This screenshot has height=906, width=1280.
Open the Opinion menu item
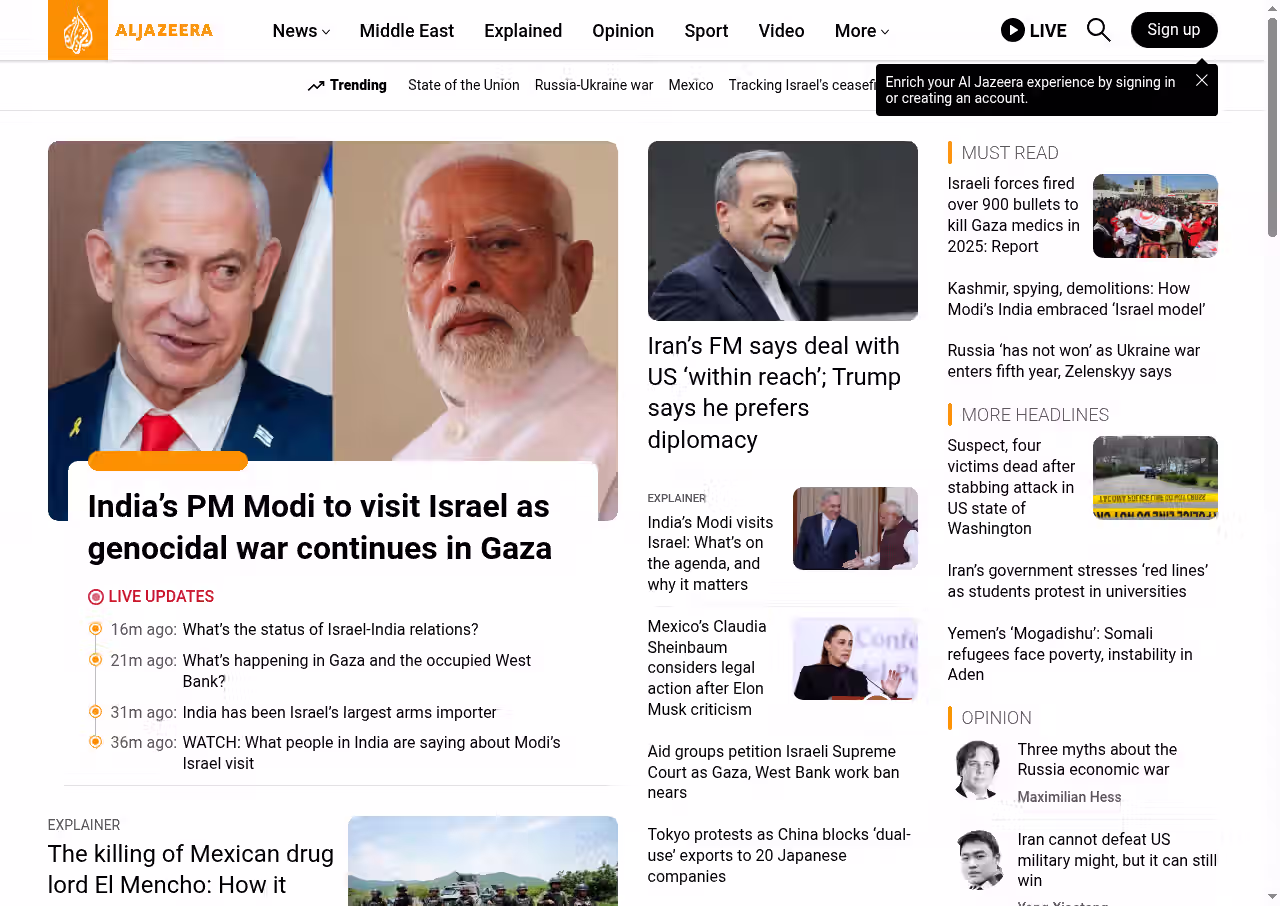pyautogui.click(x=623, y=31)
